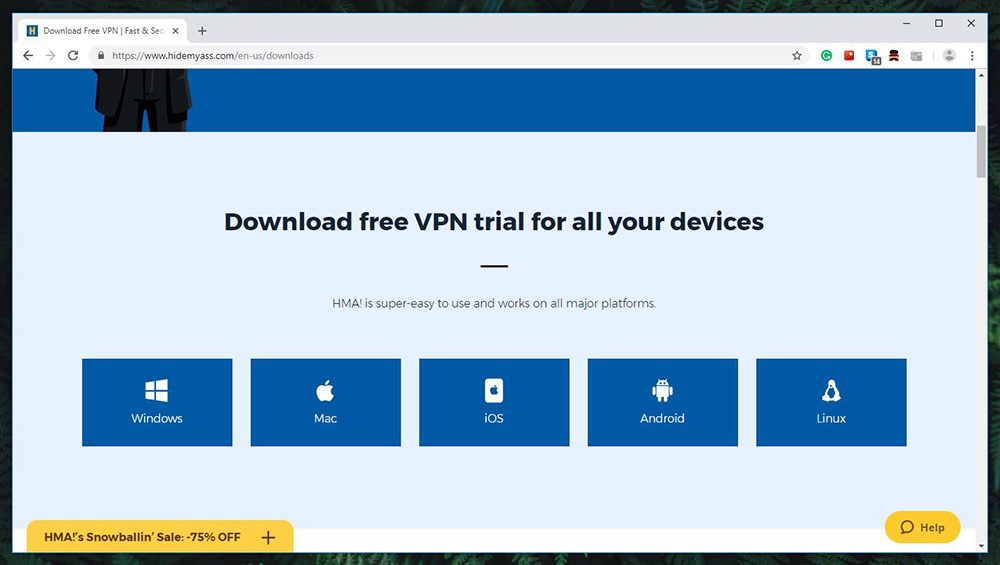Screen dimensions: 1000x565
Task: Minimize the Chrome window
Action: coord(906,24)
